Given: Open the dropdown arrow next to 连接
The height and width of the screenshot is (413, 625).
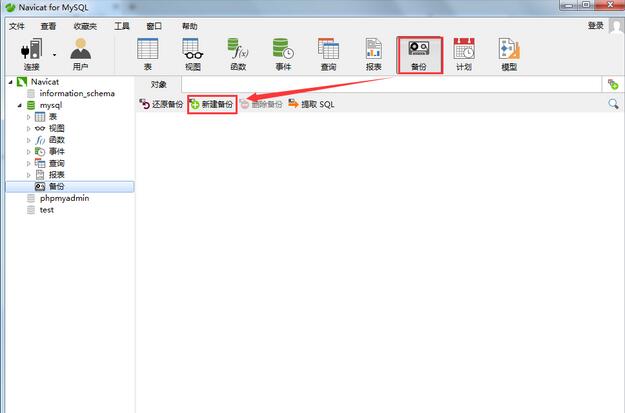Looking at the screenshot, I should 55,55.
